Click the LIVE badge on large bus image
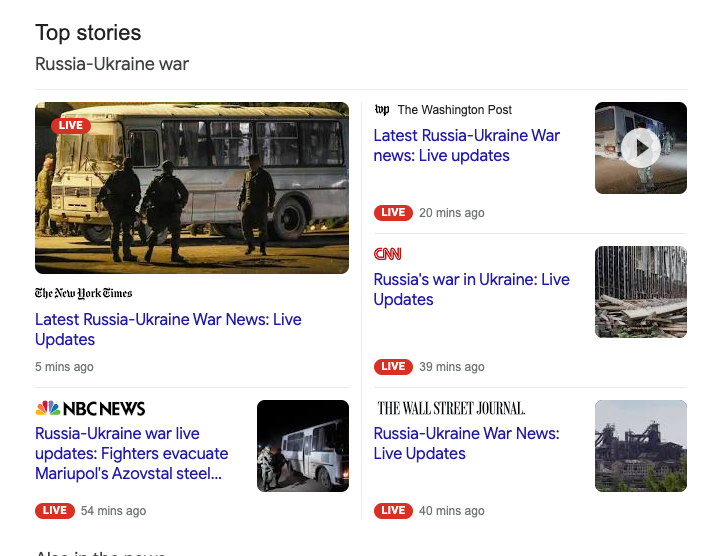 71,125
